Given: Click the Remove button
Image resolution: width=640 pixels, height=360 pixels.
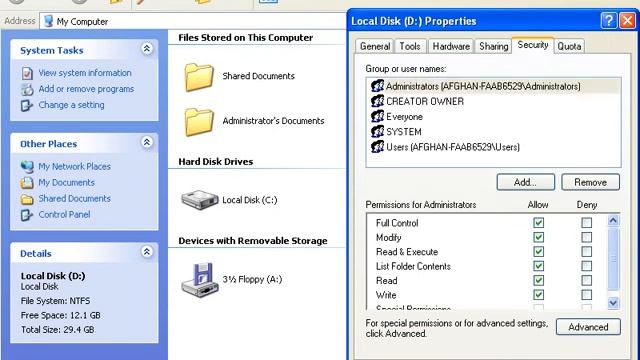Looking at the screenshot, I should coord(590,182).
